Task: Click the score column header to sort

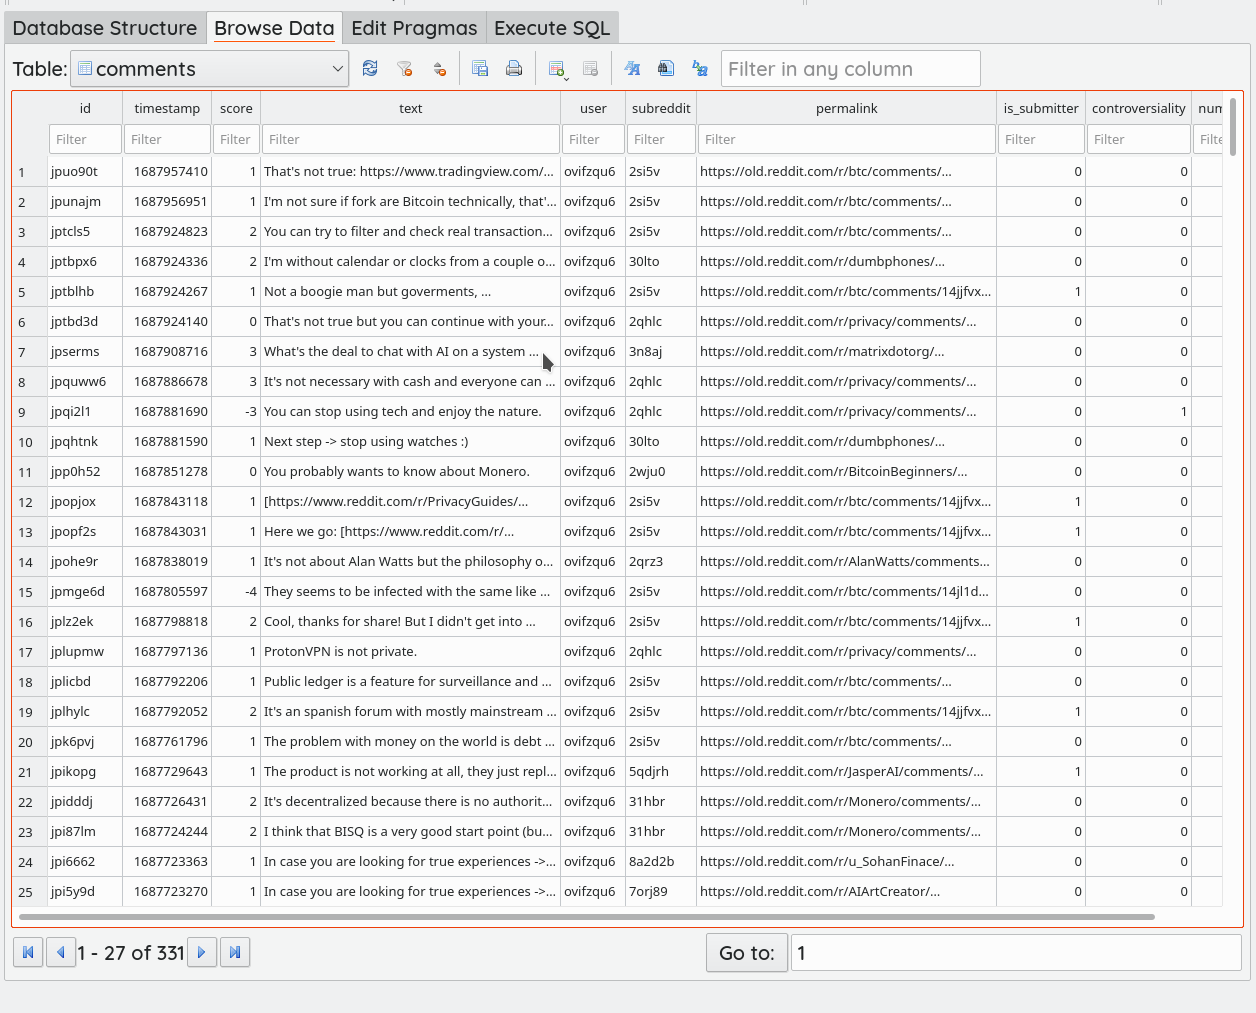Action: [236, 108]
